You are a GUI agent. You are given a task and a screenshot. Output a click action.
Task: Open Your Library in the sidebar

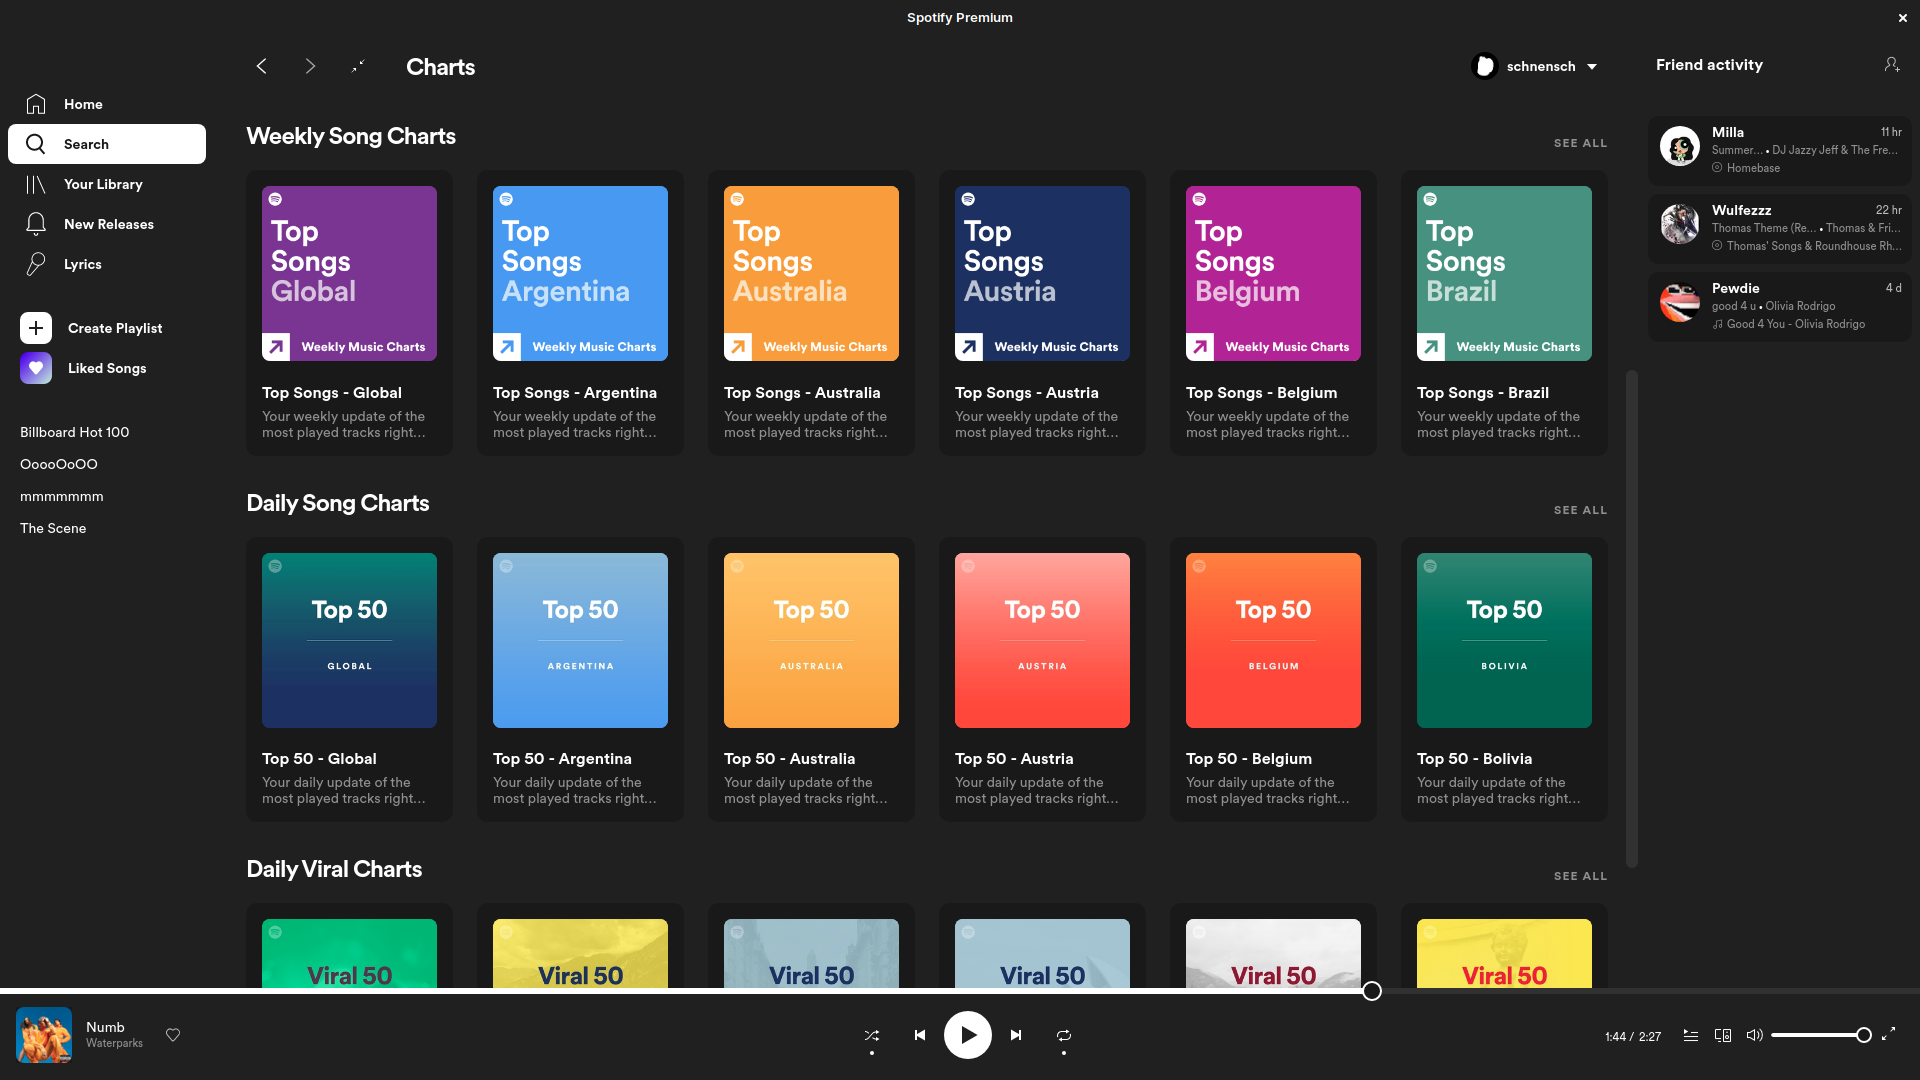coord(103,185)
